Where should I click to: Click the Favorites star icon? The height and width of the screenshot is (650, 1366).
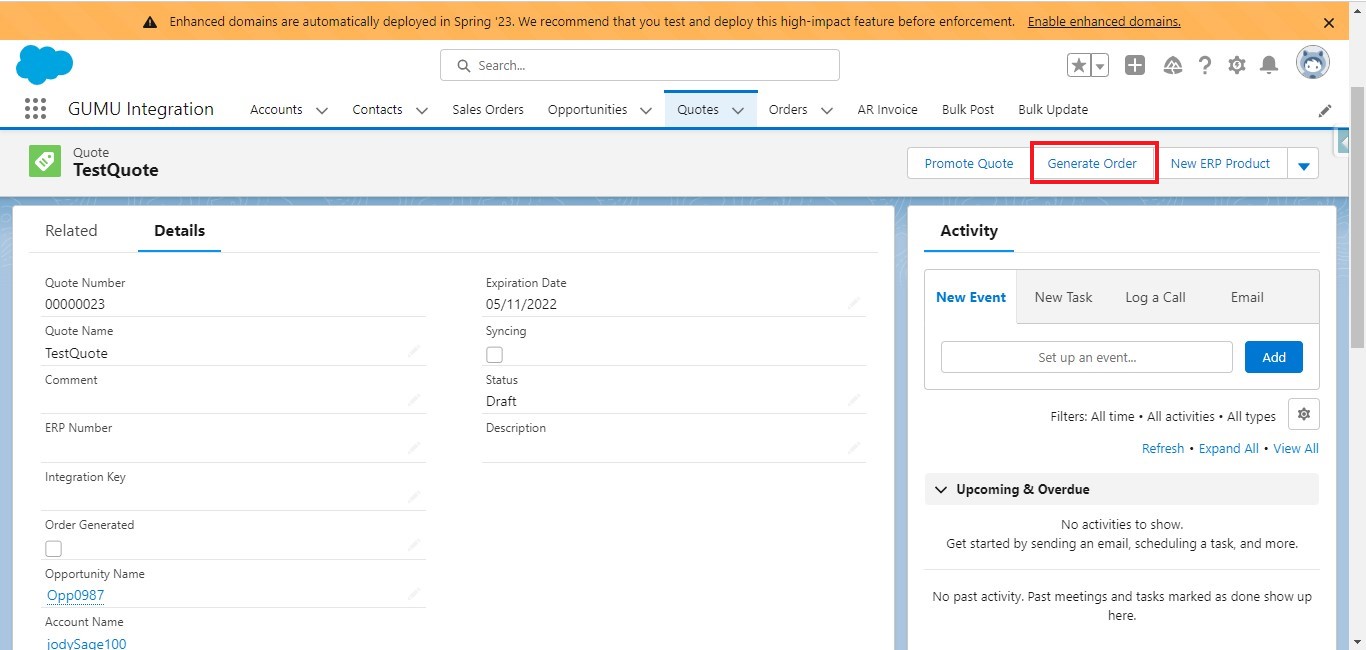click(1079, 65)
